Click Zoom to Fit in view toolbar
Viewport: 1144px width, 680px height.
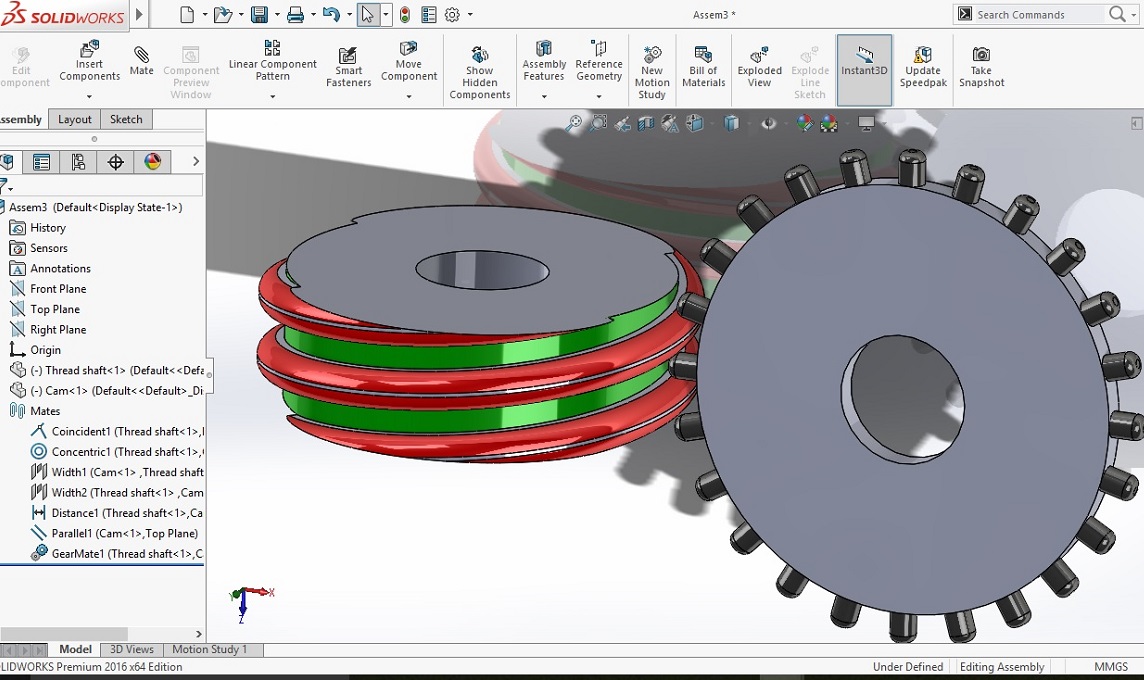(x=573, y=124)
